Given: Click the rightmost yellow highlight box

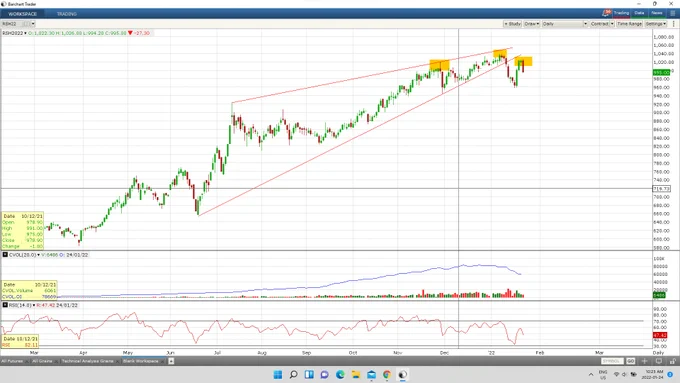Looking at the screenshot, I should click(x=523, y=61).
